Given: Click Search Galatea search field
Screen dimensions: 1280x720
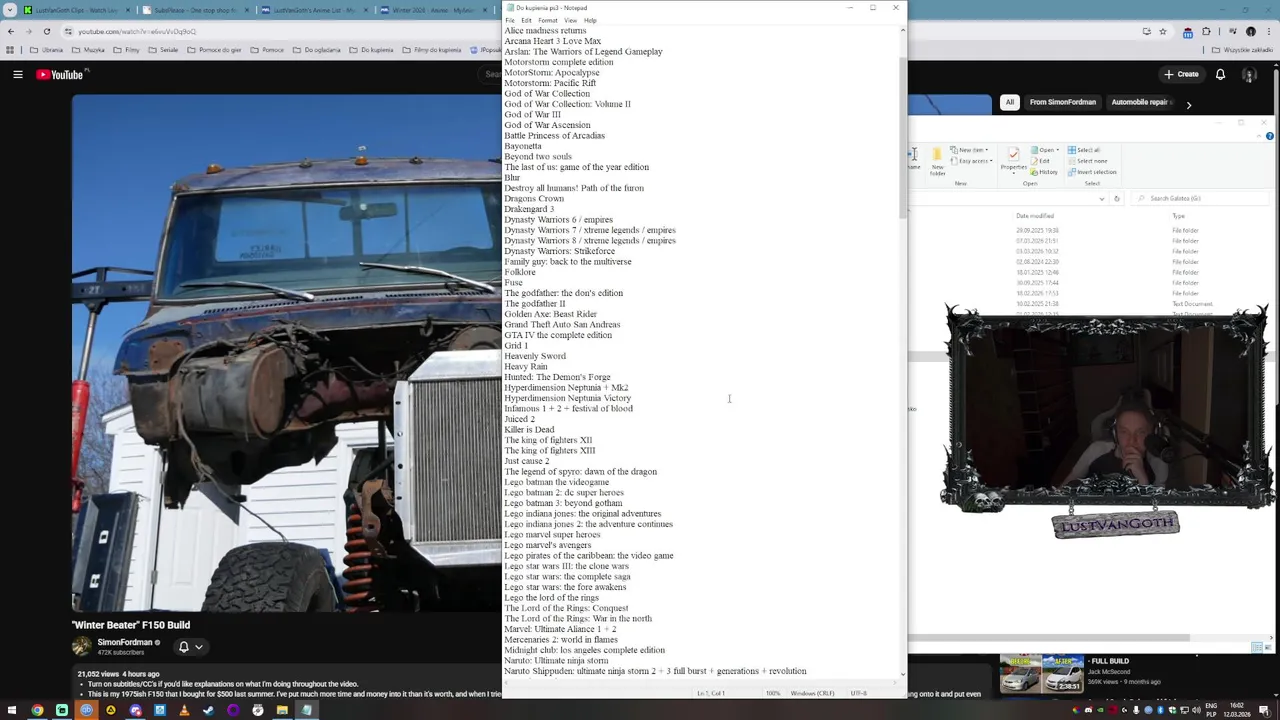Looking at the screenshot, I should [x=1200, y=198].
